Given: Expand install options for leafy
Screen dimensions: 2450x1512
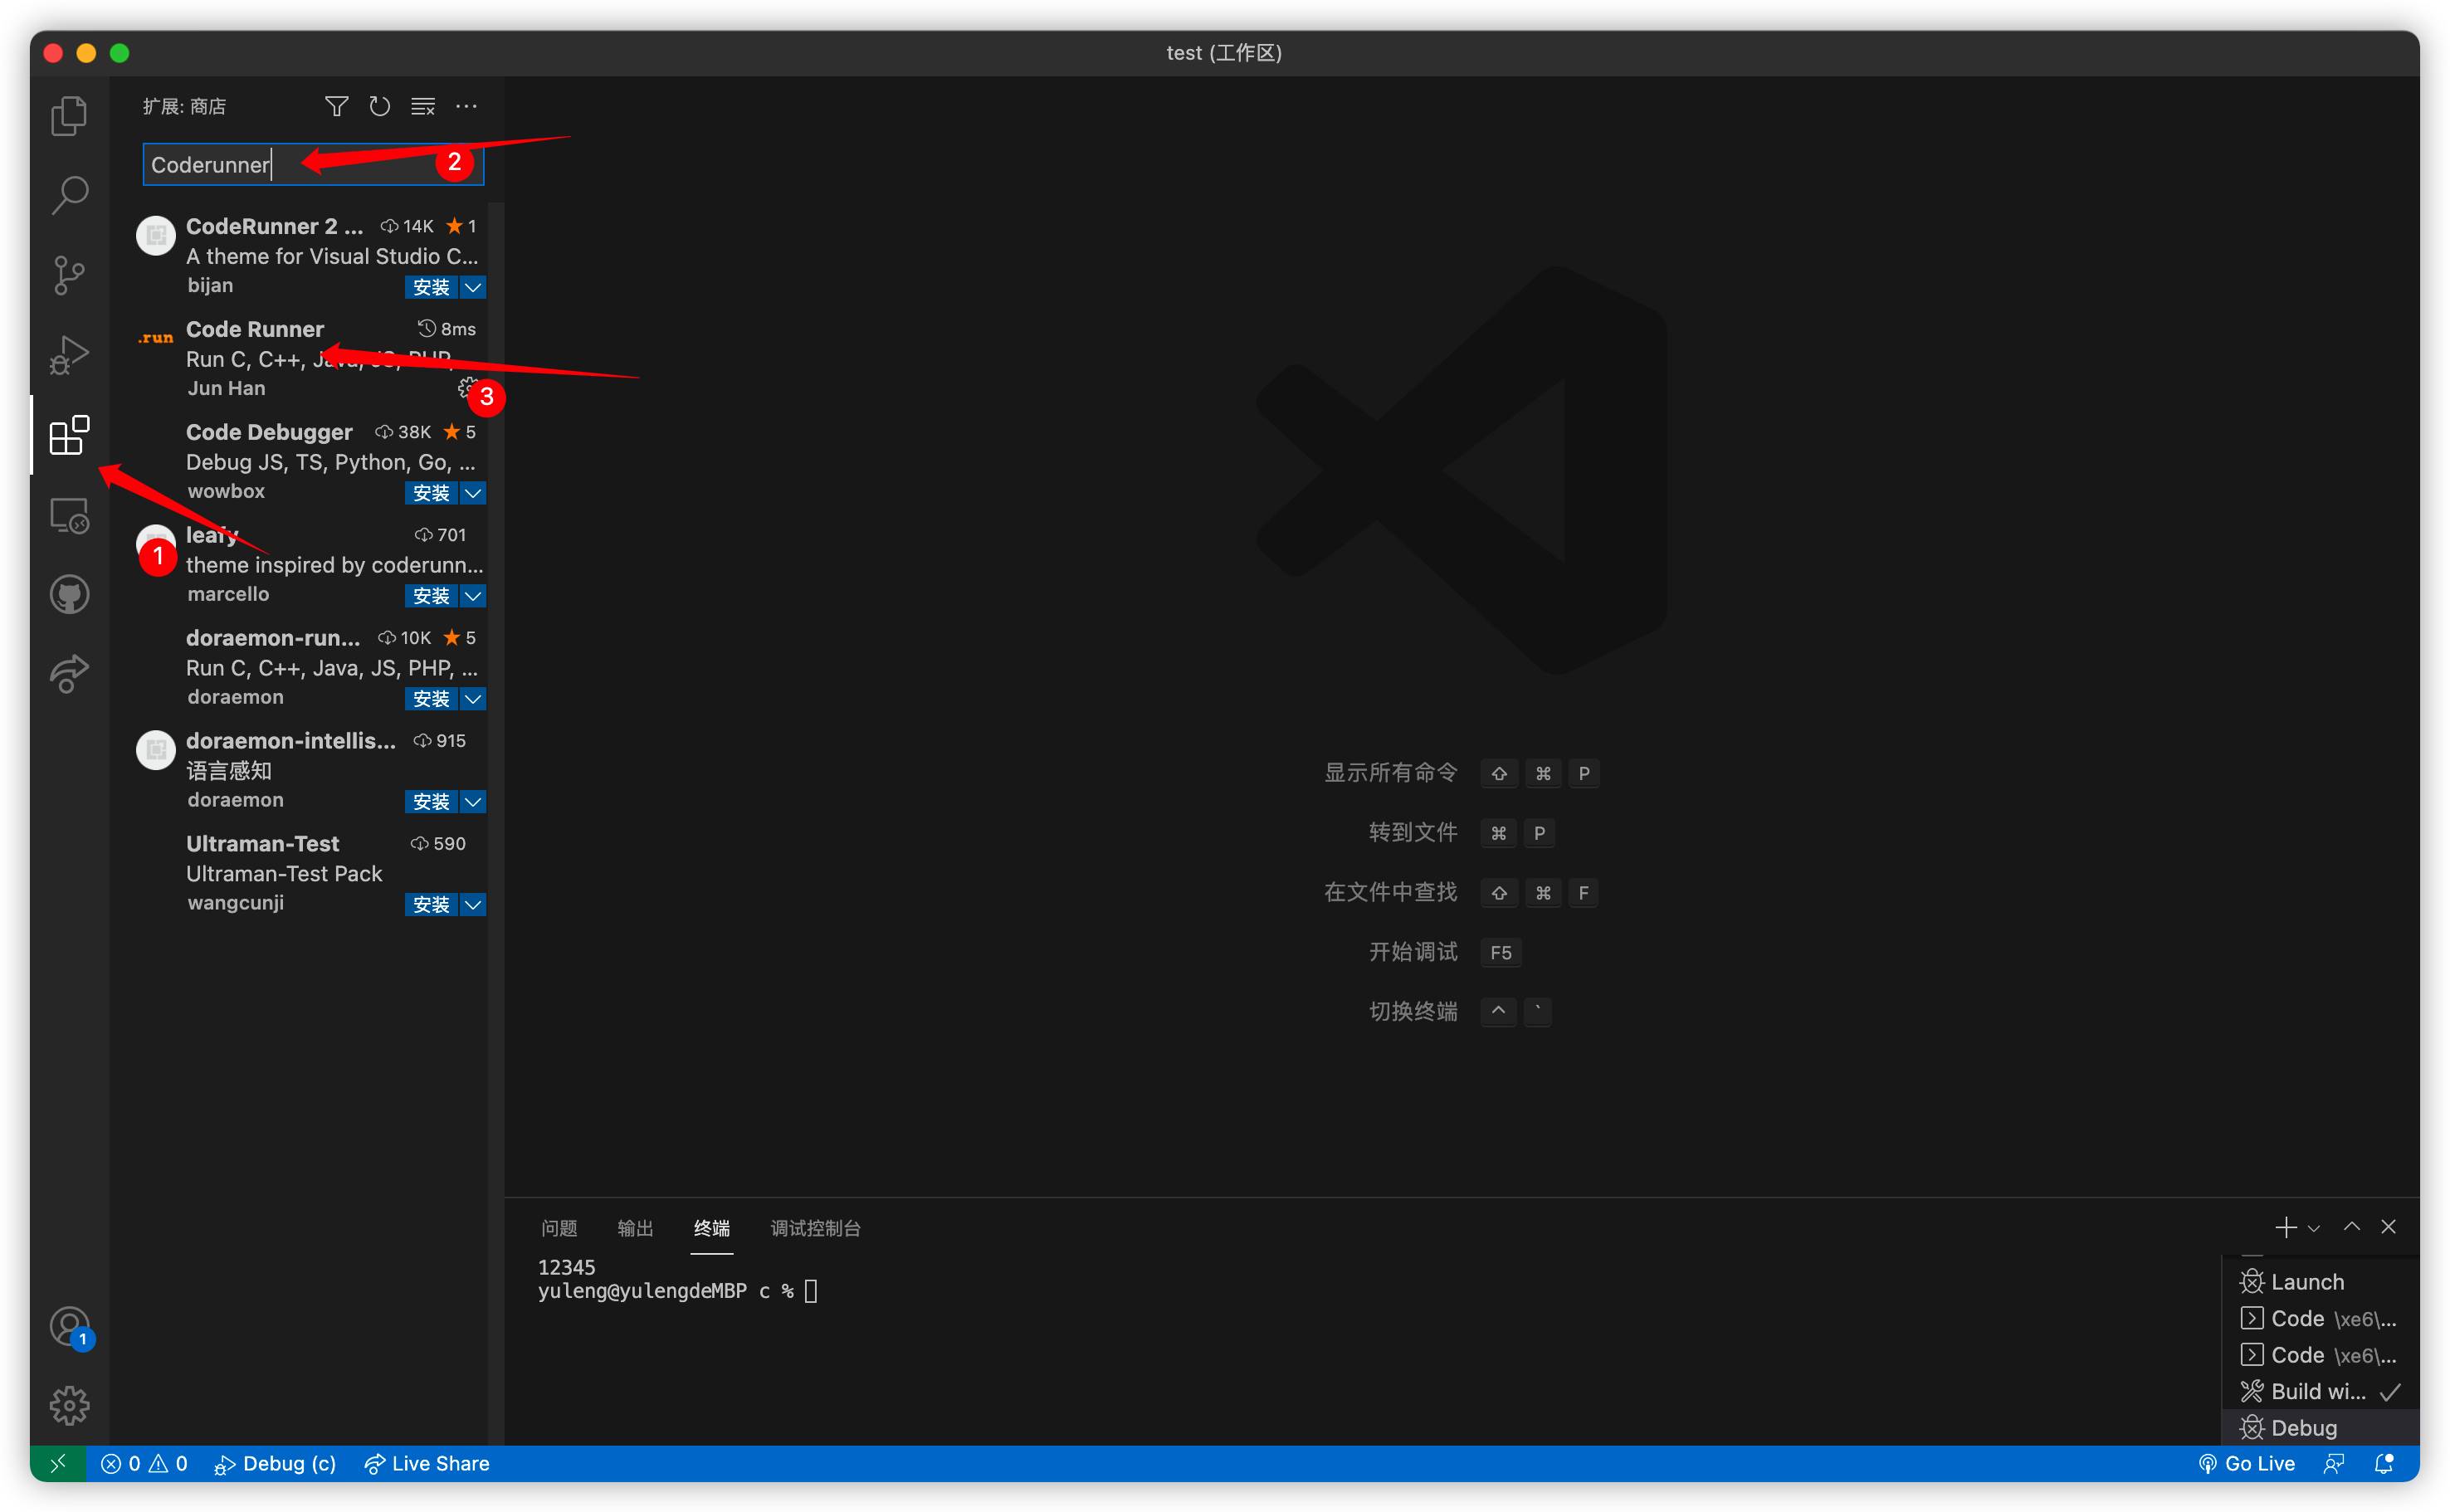Looking at the screenshot, I should [x=473, y=596].
